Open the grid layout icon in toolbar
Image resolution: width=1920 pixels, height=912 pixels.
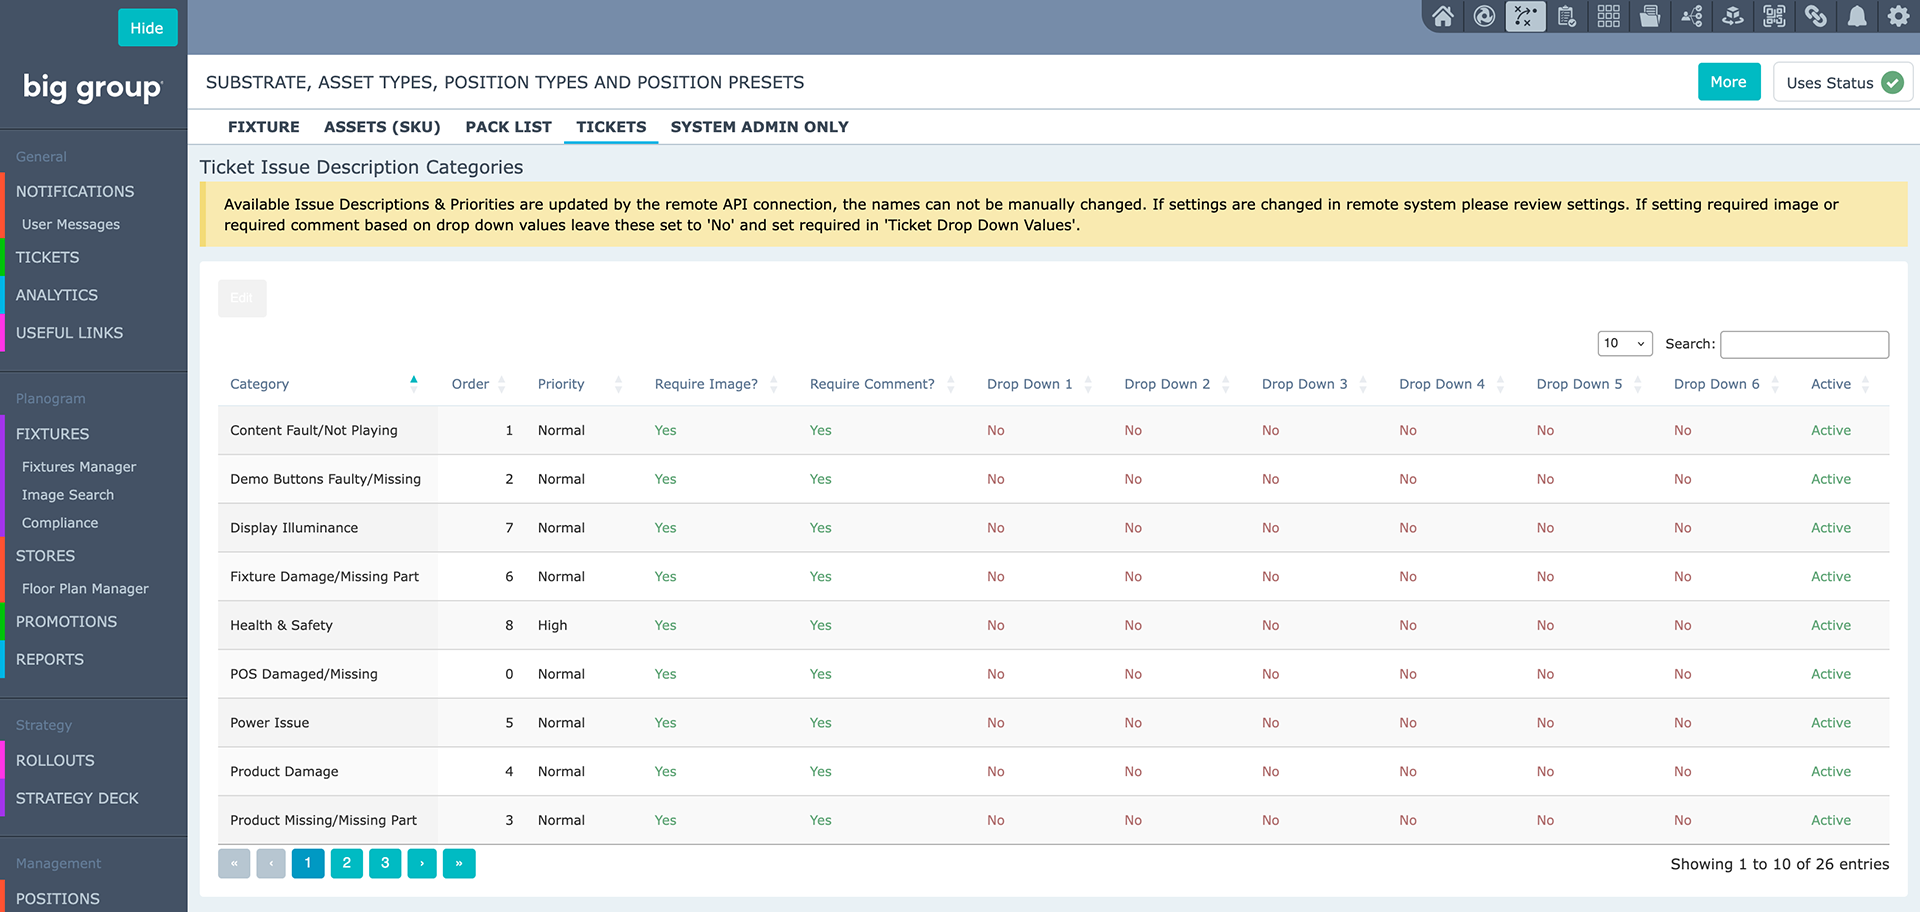pyautogui.click(x=1608, y=16)
